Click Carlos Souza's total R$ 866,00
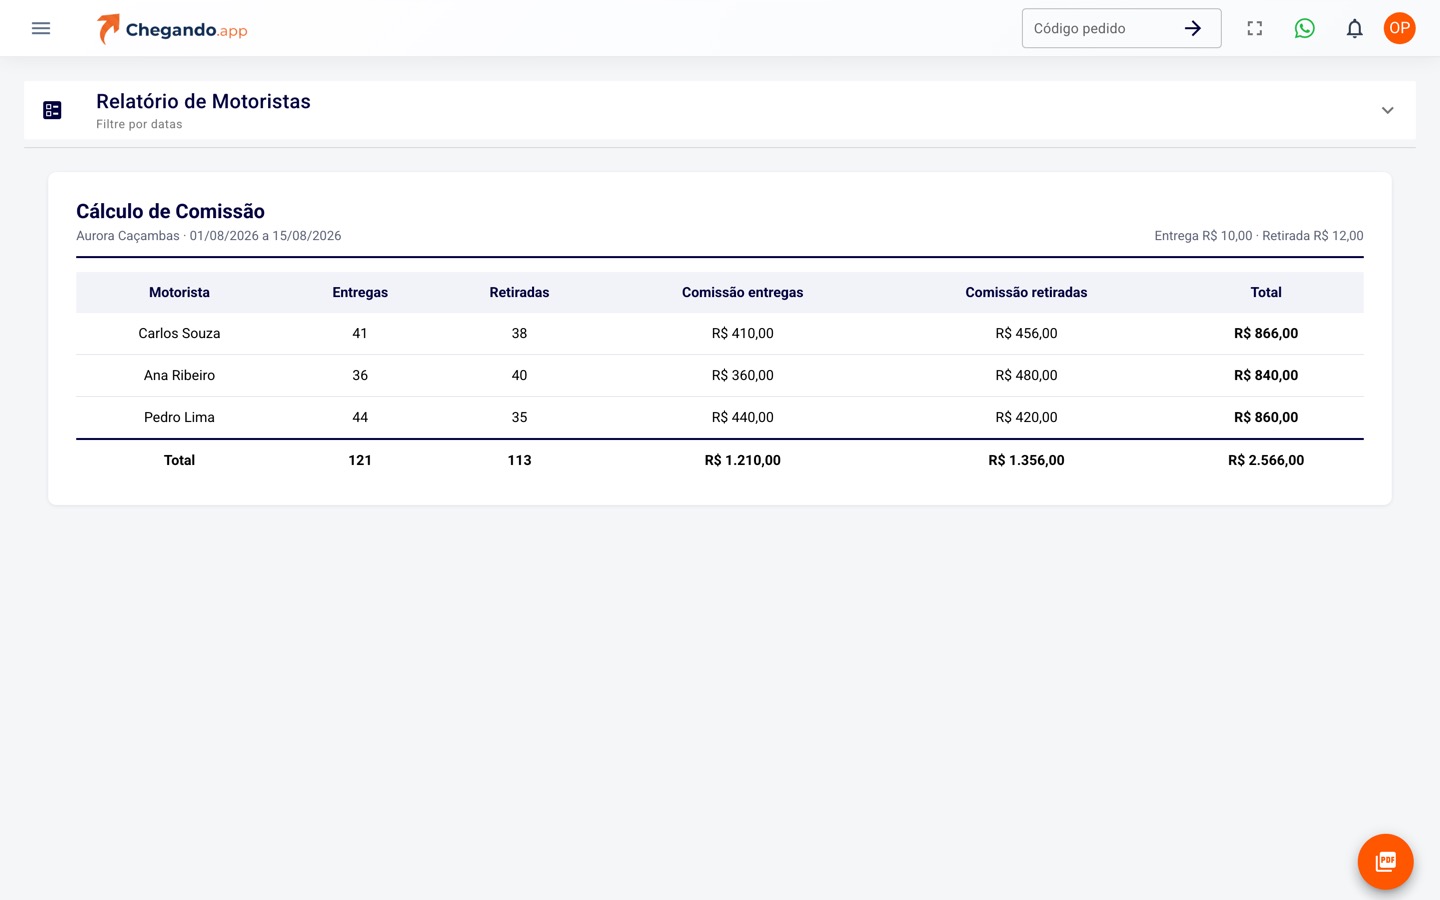 pyautogui.click(x=1266, y=333)
